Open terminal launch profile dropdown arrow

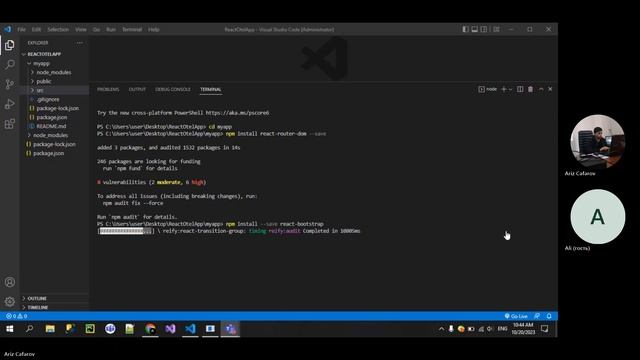pos(510,89)
